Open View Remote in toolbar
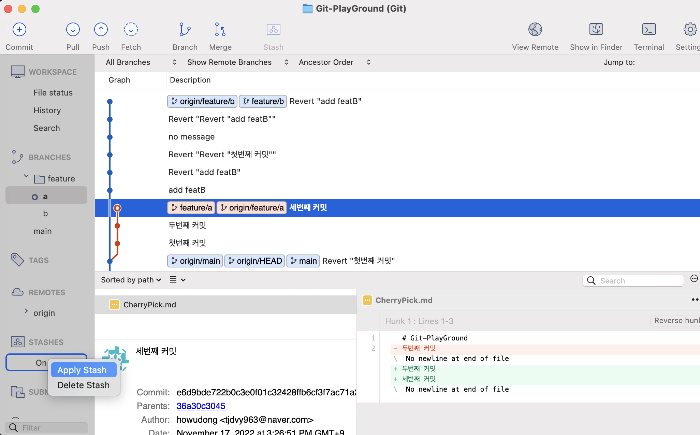 (535, 29)
